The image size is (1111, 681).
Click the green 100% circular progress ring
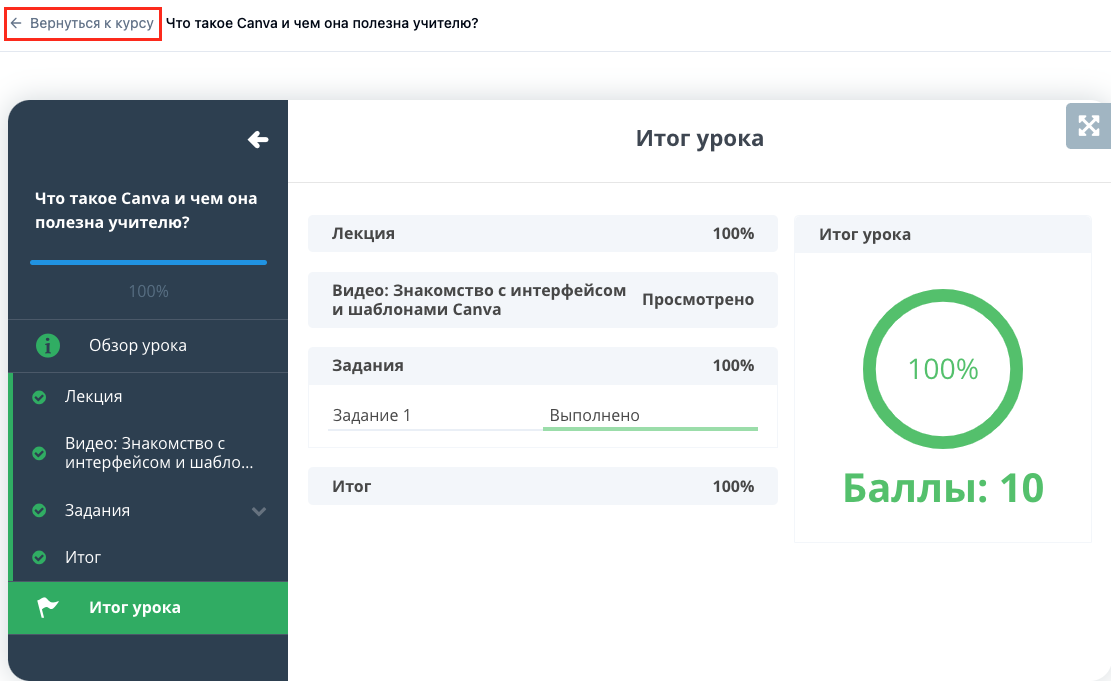pyautogui.click(x=942, y=368)
